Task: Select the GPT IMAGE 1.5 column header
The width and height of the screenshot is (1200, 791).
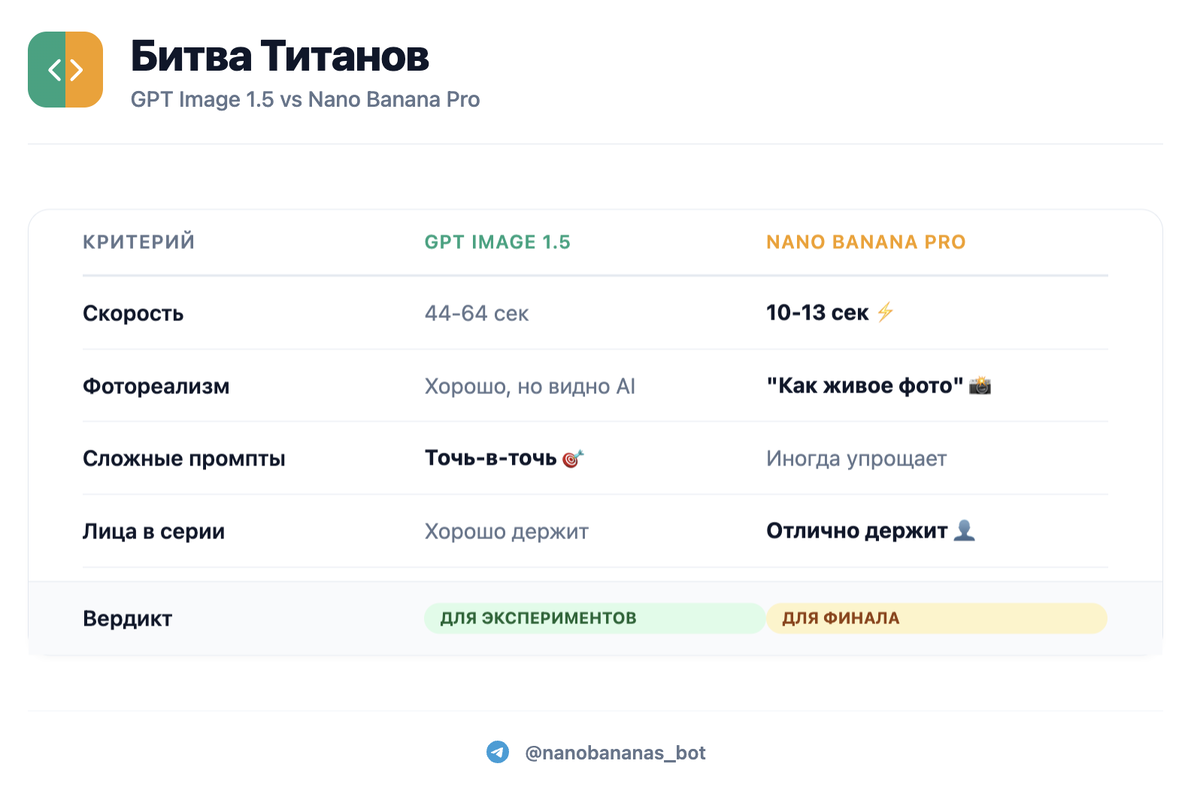Action: click(497, 242)
